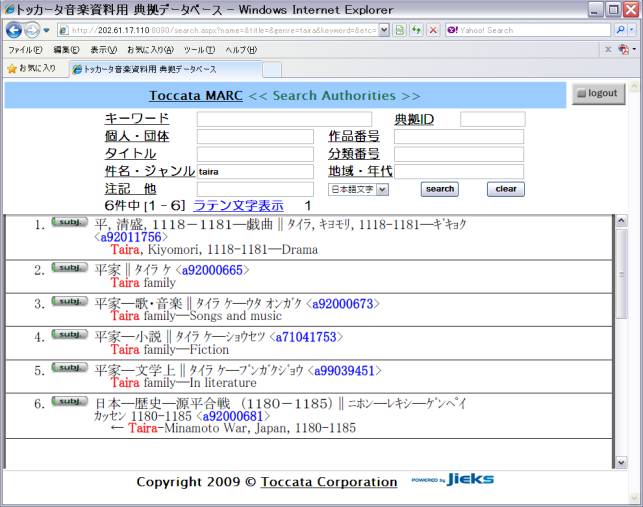Click the 個人・団体 input field

[x=255, y=137]
